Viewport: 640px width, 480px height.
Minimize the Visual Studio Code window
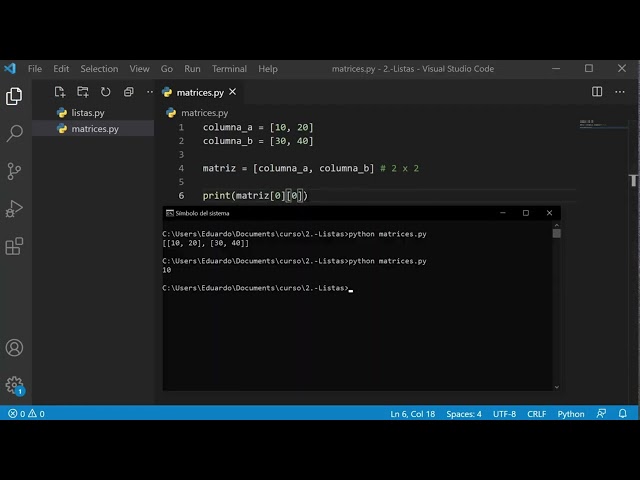(x=556, y=68)
